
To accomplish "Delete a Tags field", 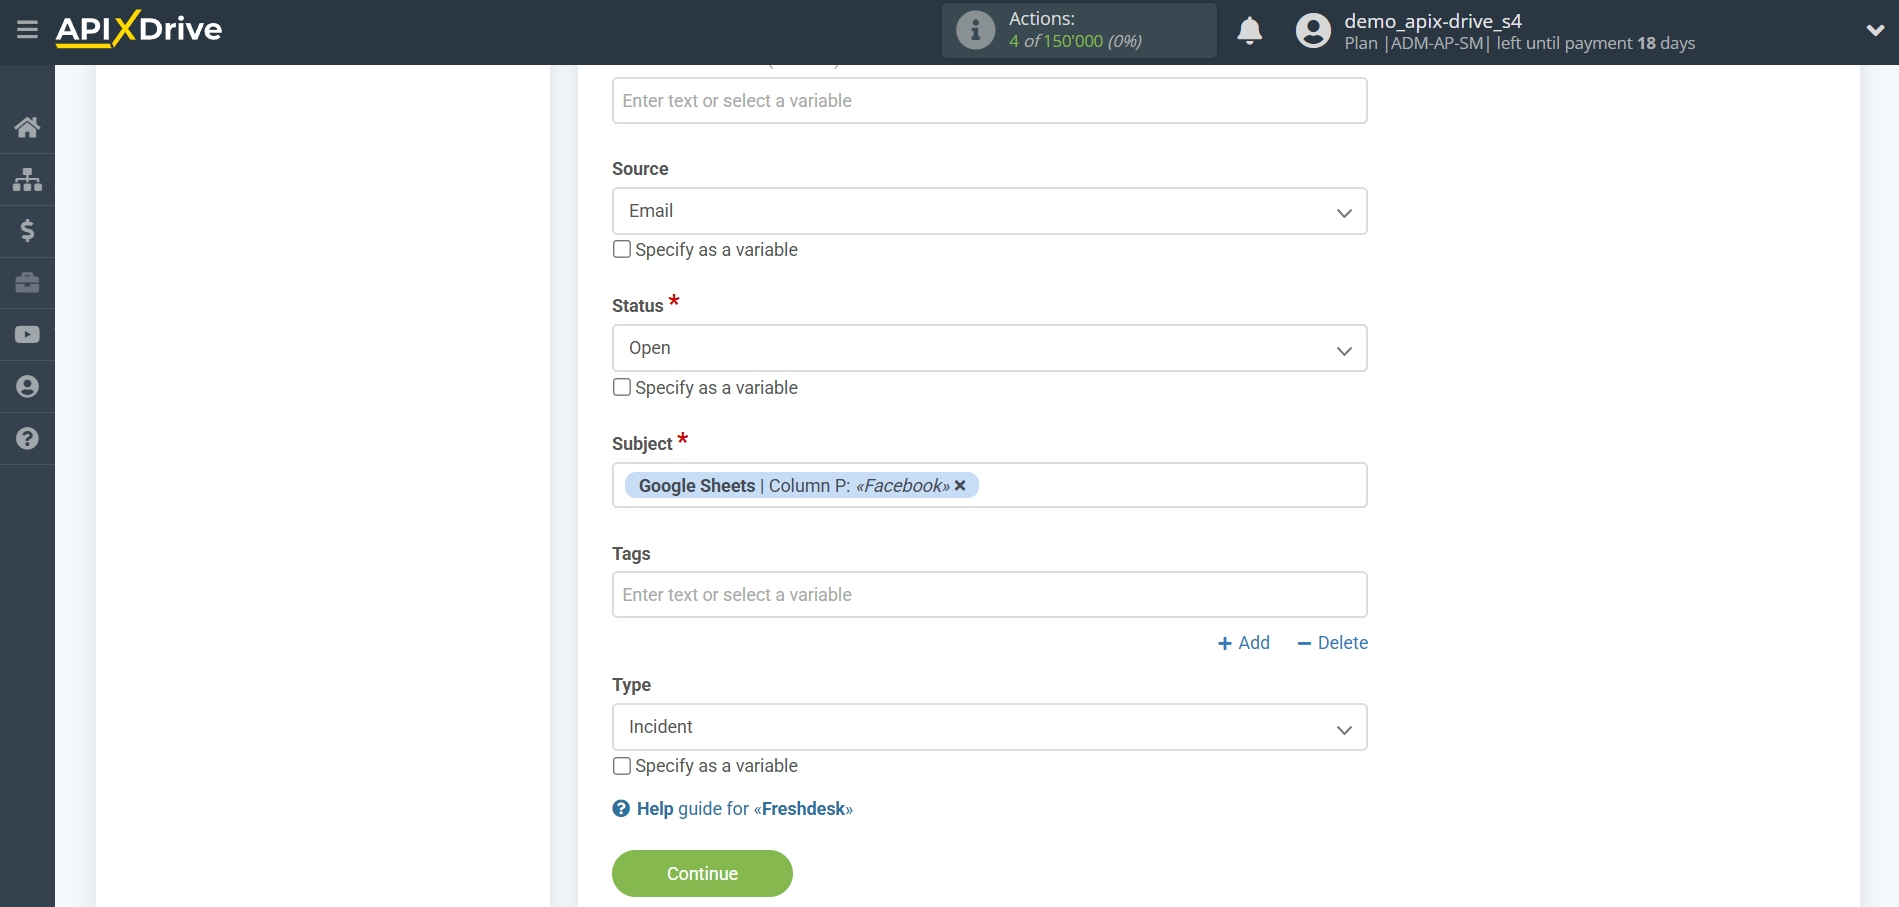I will tap(1332, 643).
